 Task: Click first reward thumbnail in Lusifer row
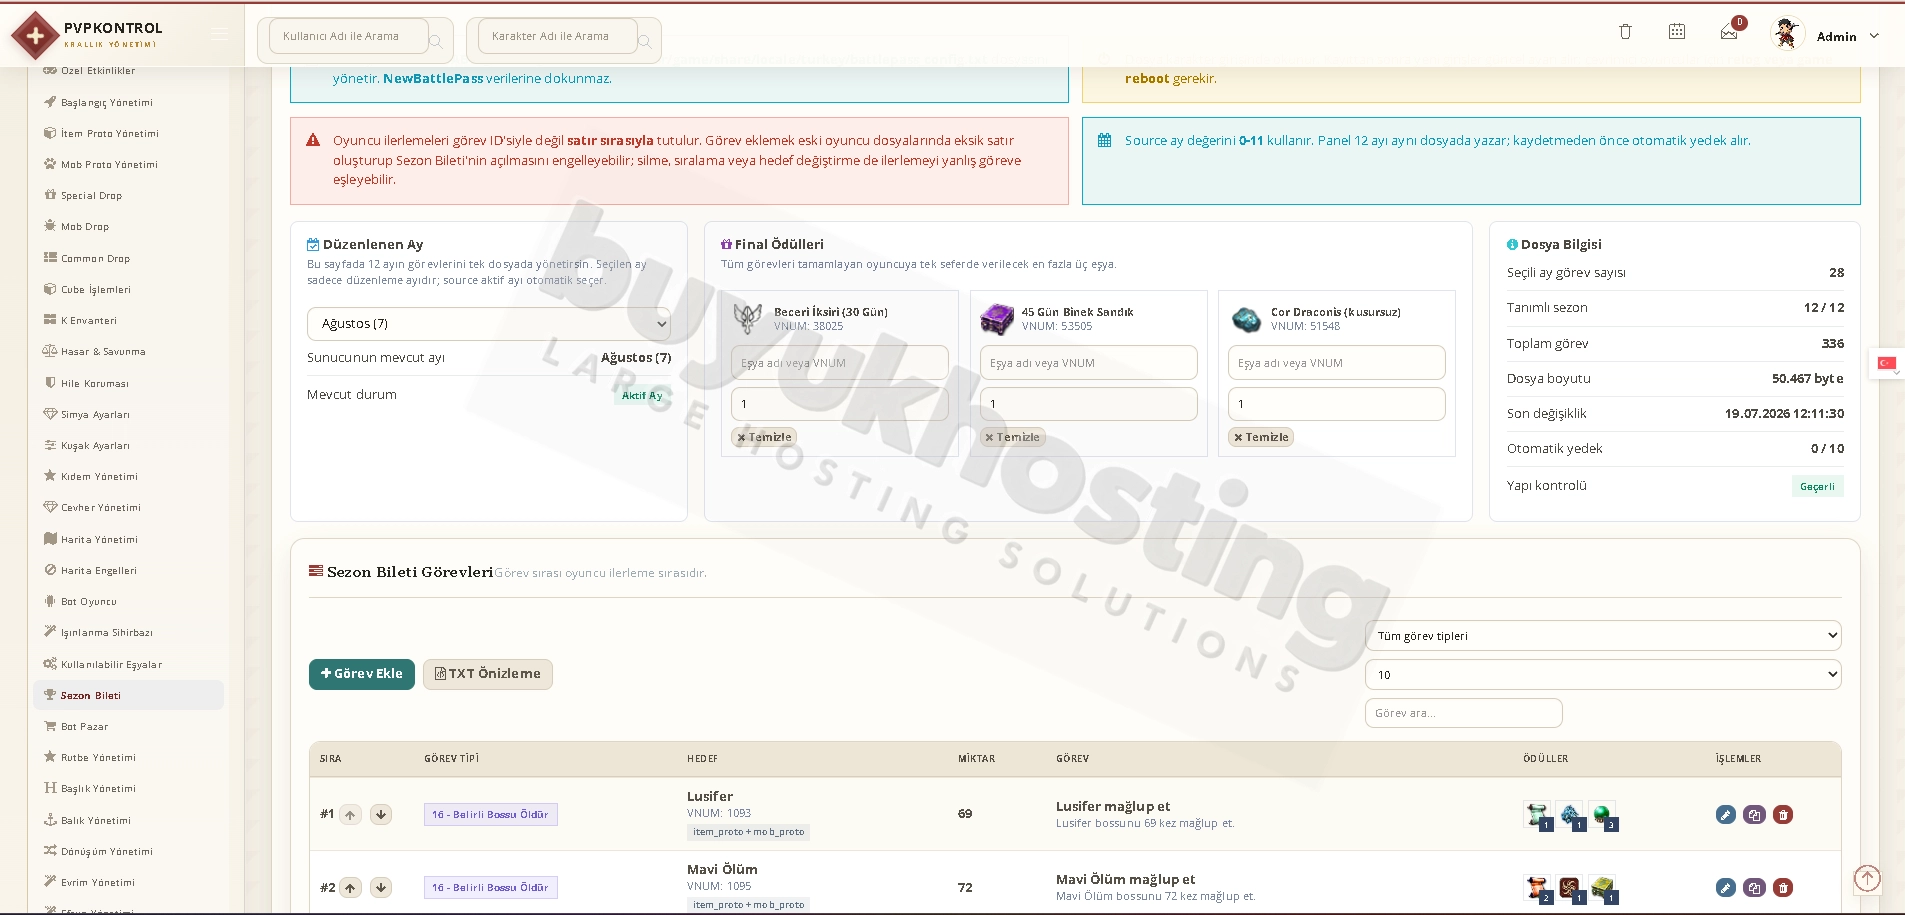1538,815
